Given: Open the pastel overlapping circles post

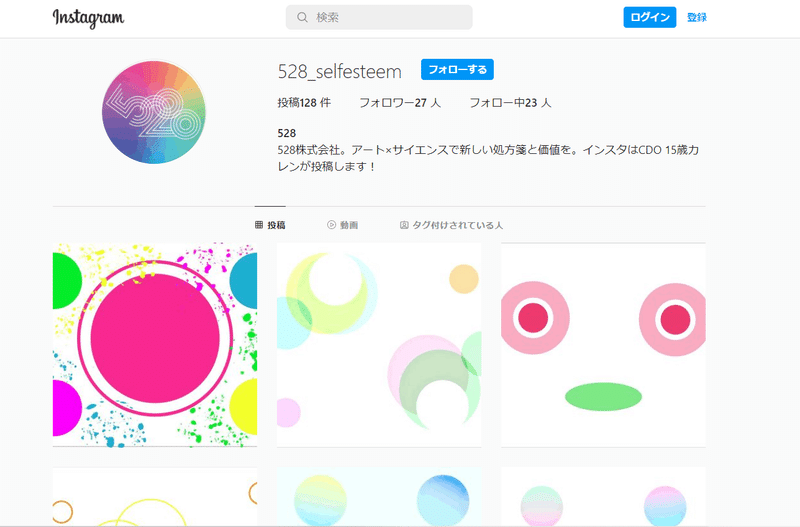Looking at the screenshot, I should click(x=379, y=345).
